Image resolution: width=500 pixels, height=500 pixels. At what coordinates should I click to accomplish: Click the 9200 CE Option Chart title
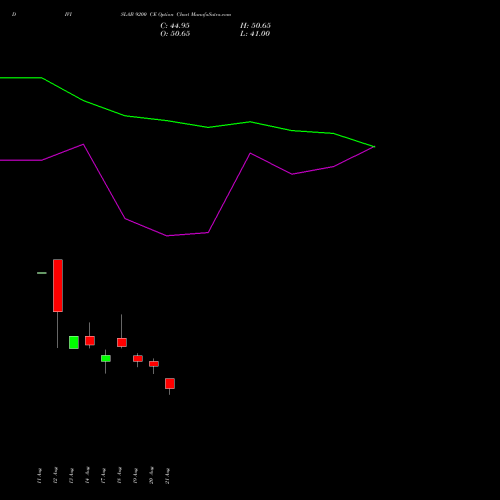[x=176, y=15]
